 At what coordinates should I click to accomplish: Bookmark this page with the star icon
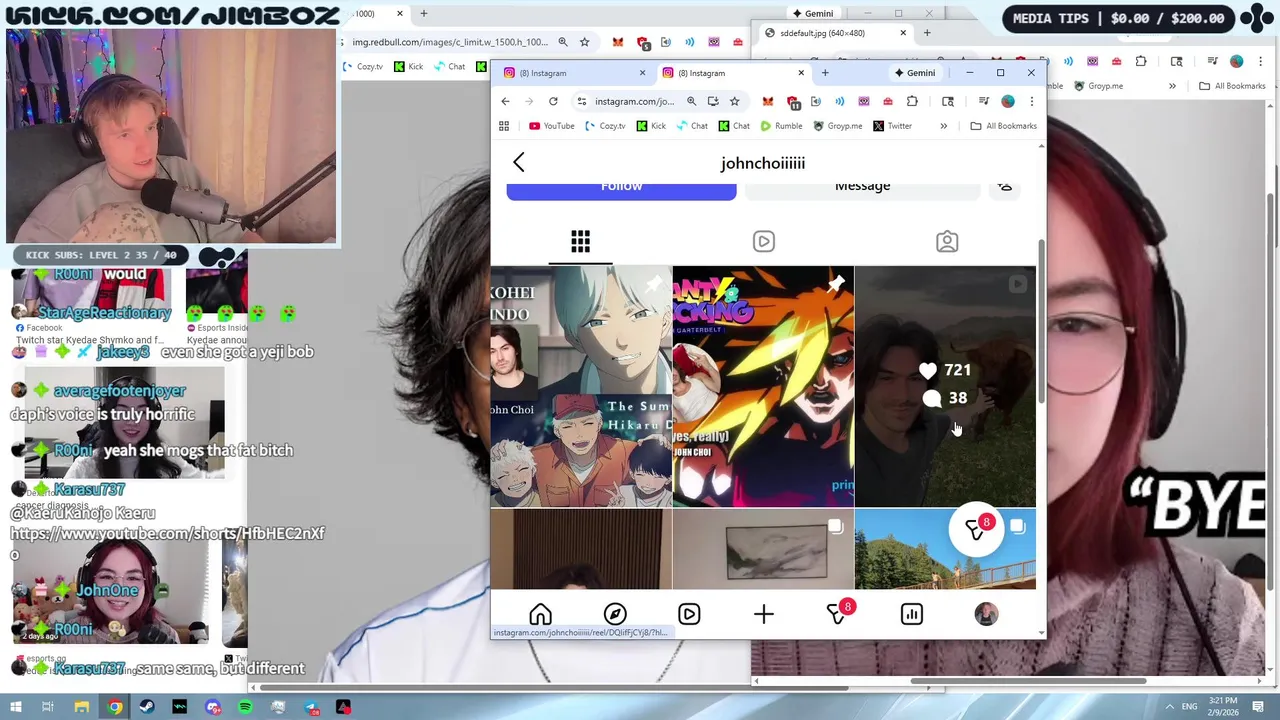click(x=734, y=101)
